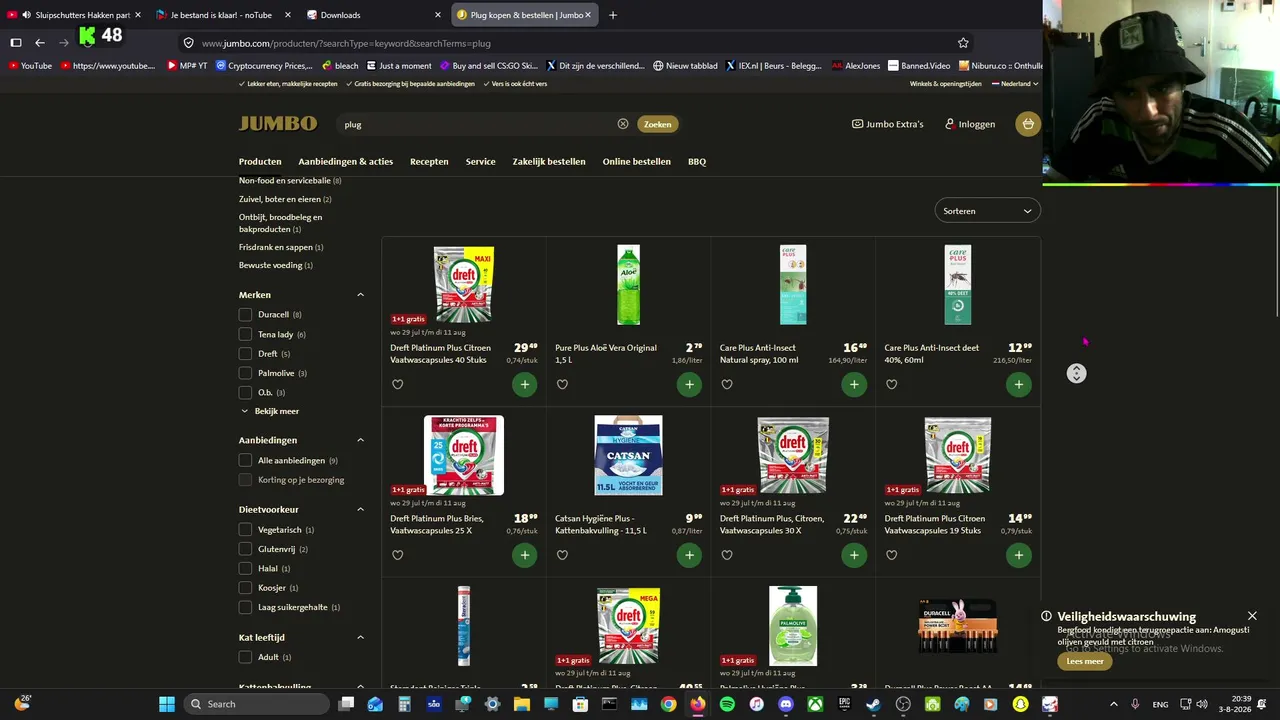Tick the O.b. brand checkbox
1280x720 pixels.
pyautogui.click(x=245, y=393)
